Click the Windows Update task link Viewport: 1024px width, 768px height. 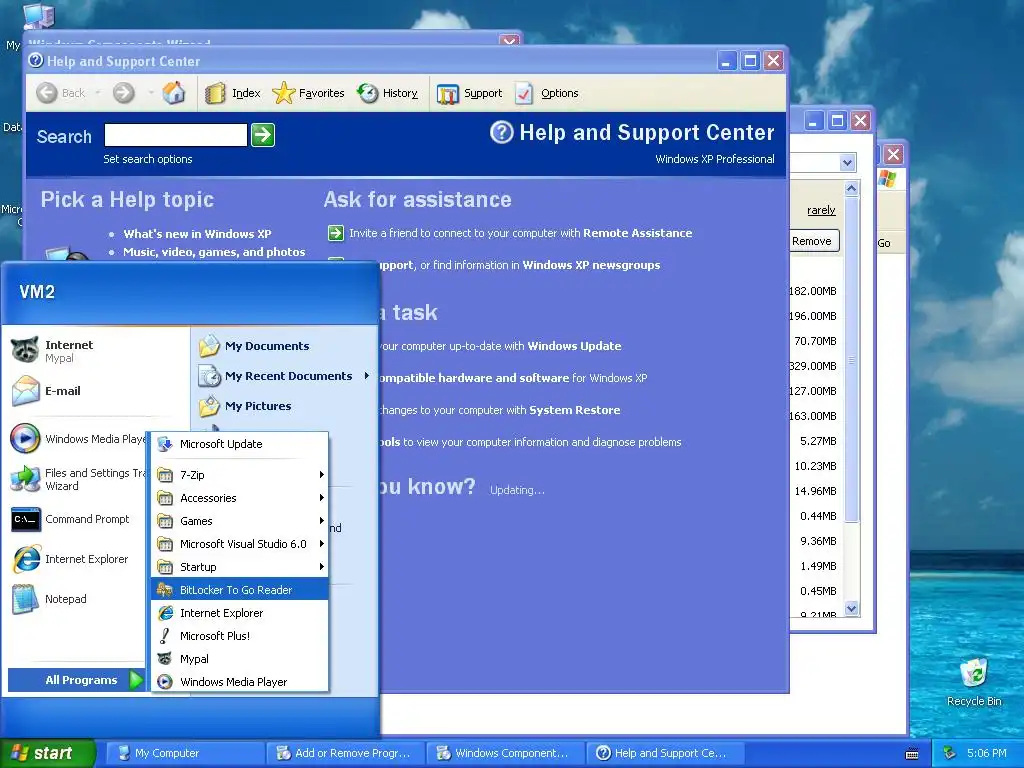coord(574,345)
